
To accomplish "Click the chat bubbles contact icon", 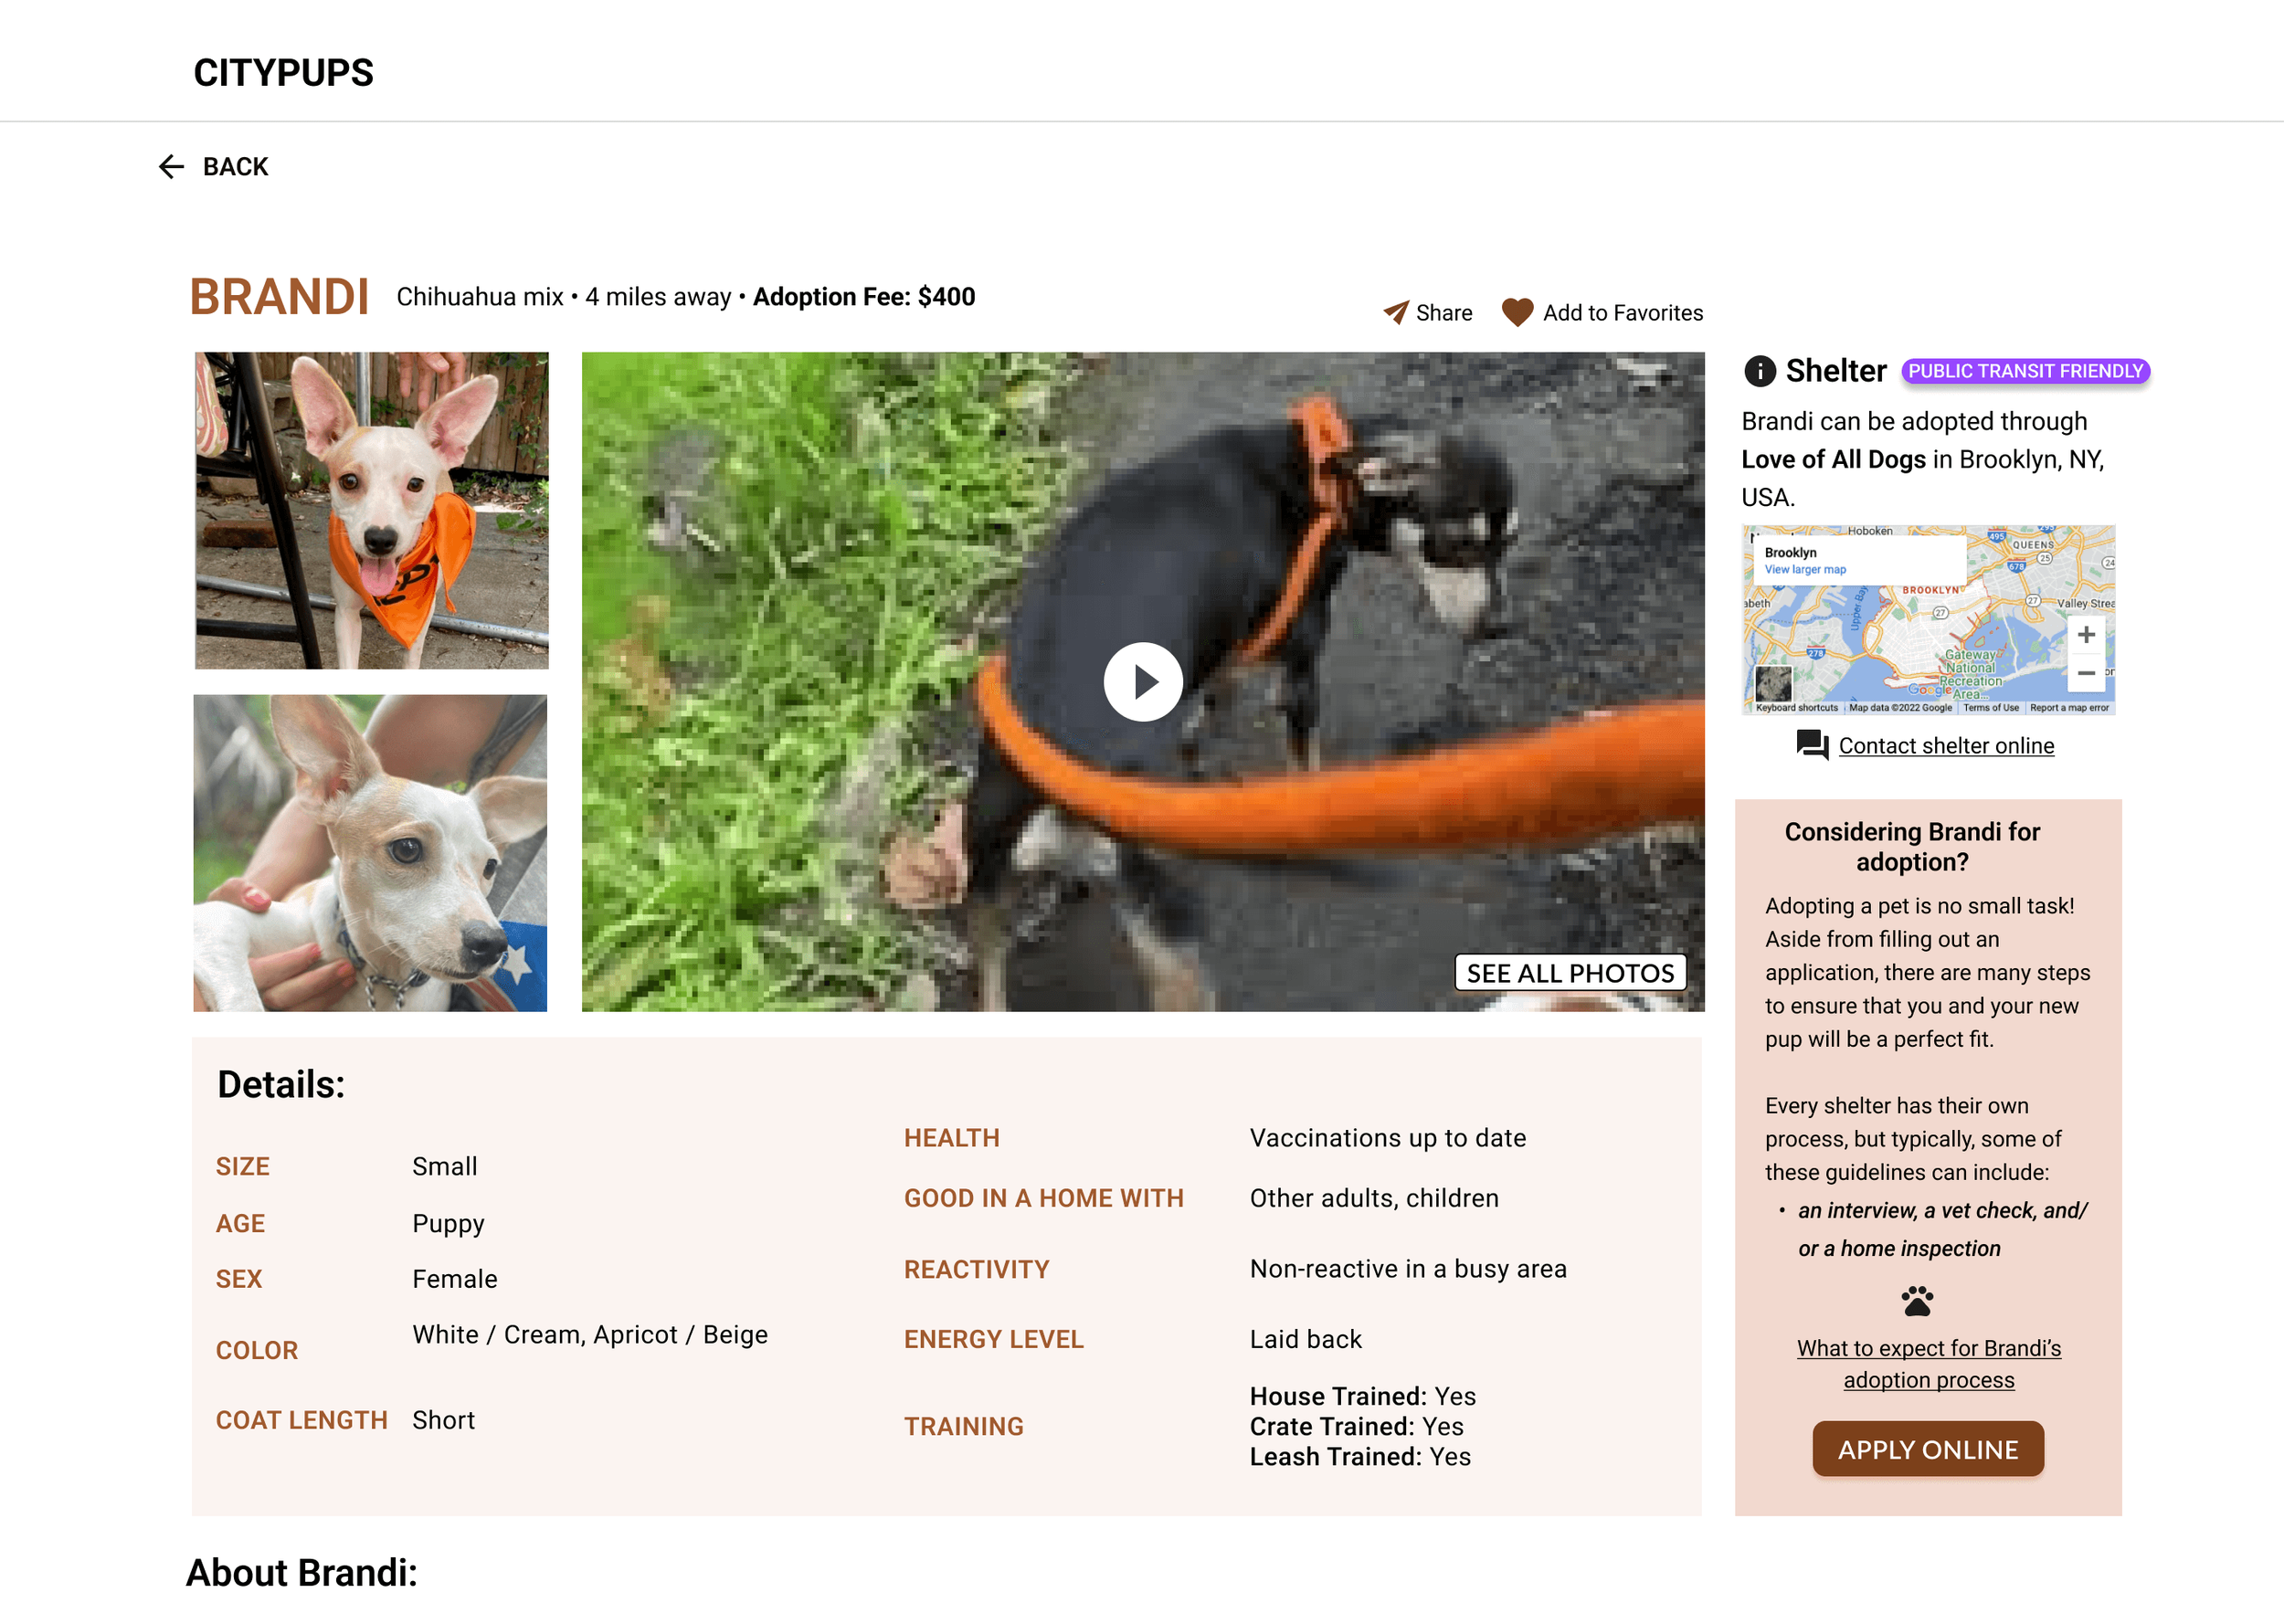I will click(x=1812, y=745).
